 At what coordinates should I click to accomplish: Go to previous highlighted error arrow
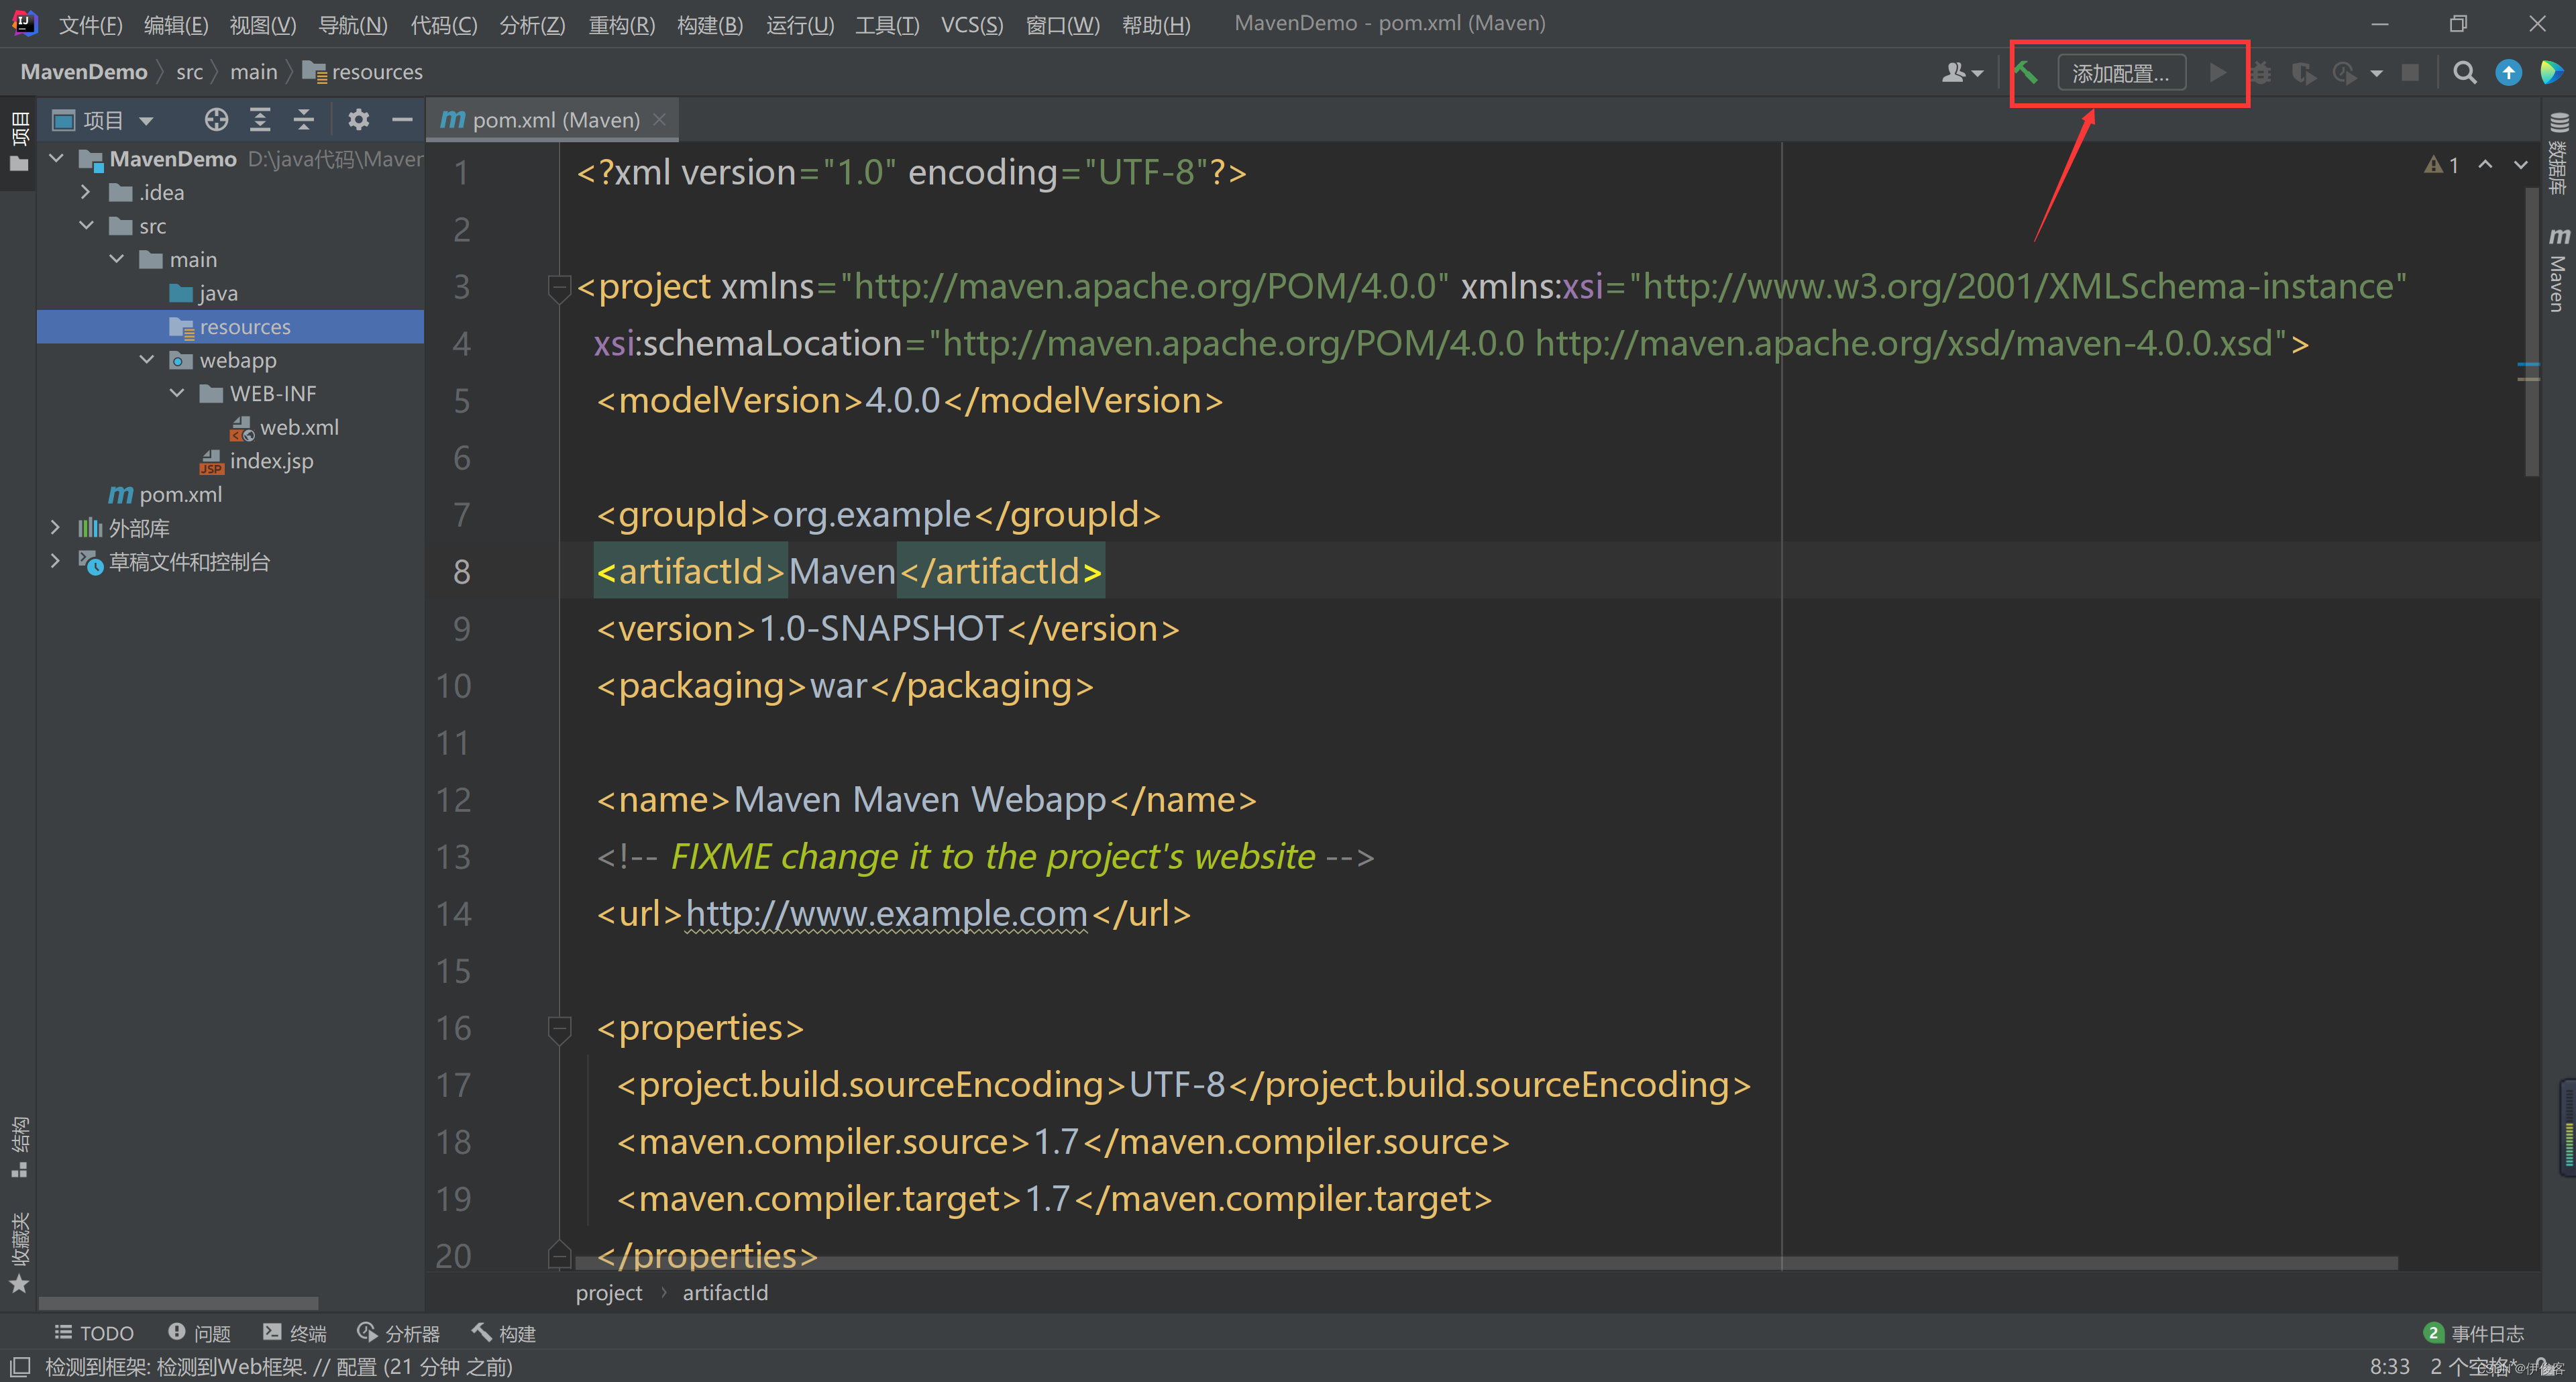[x=2485, y=165]
